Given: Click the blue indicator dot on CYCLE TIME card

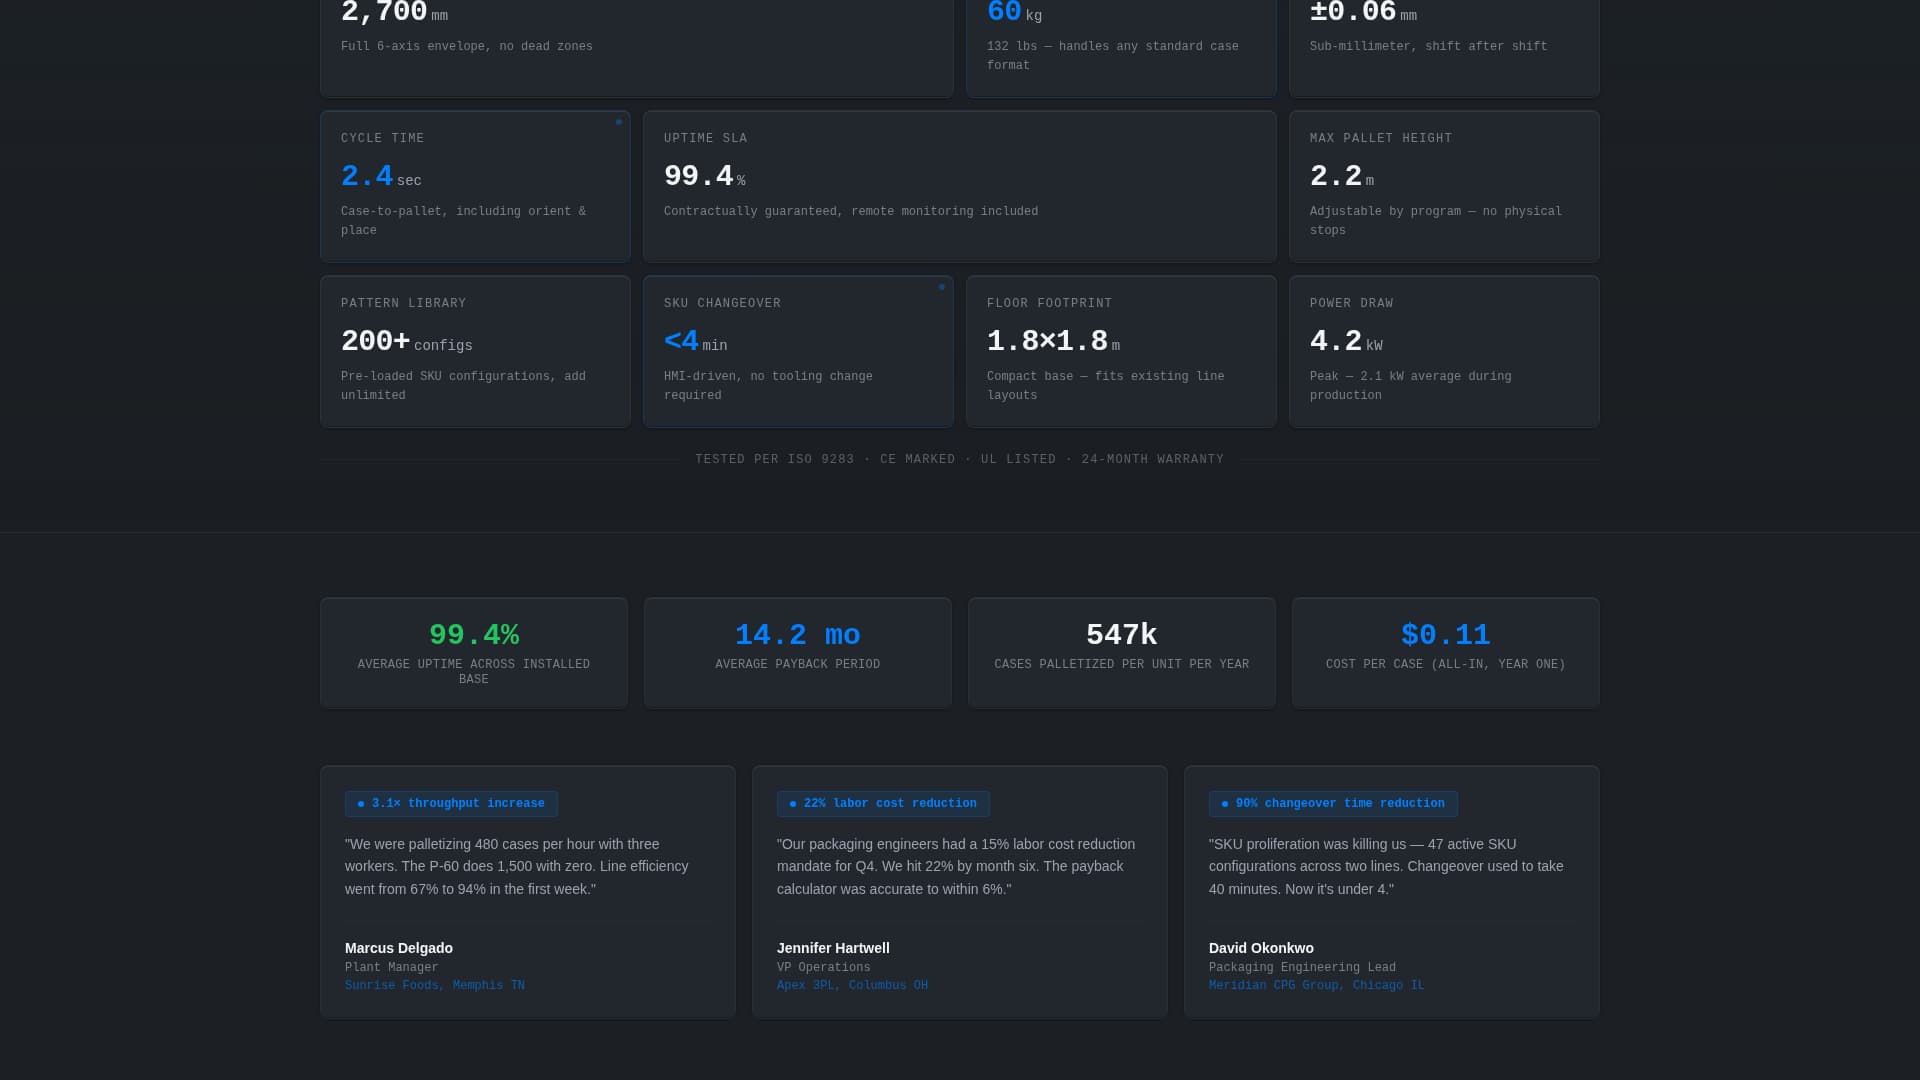Looking at the screenshot, I should [620, 120].
